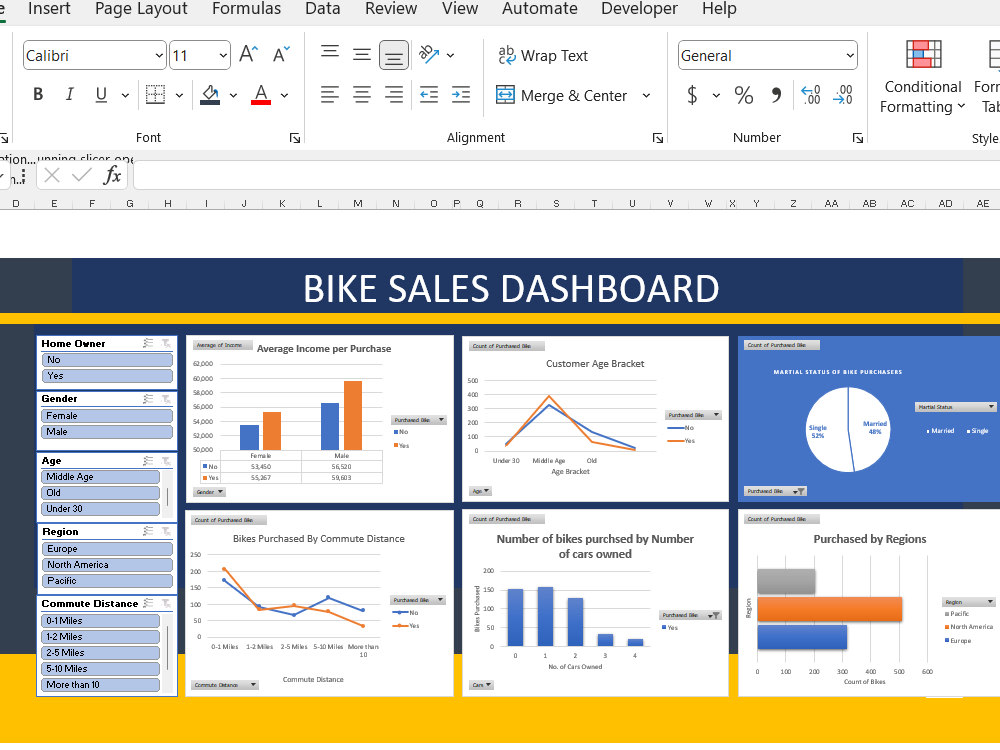
Task: Open Review ribbon tab
Action: (x=391, y=9)
